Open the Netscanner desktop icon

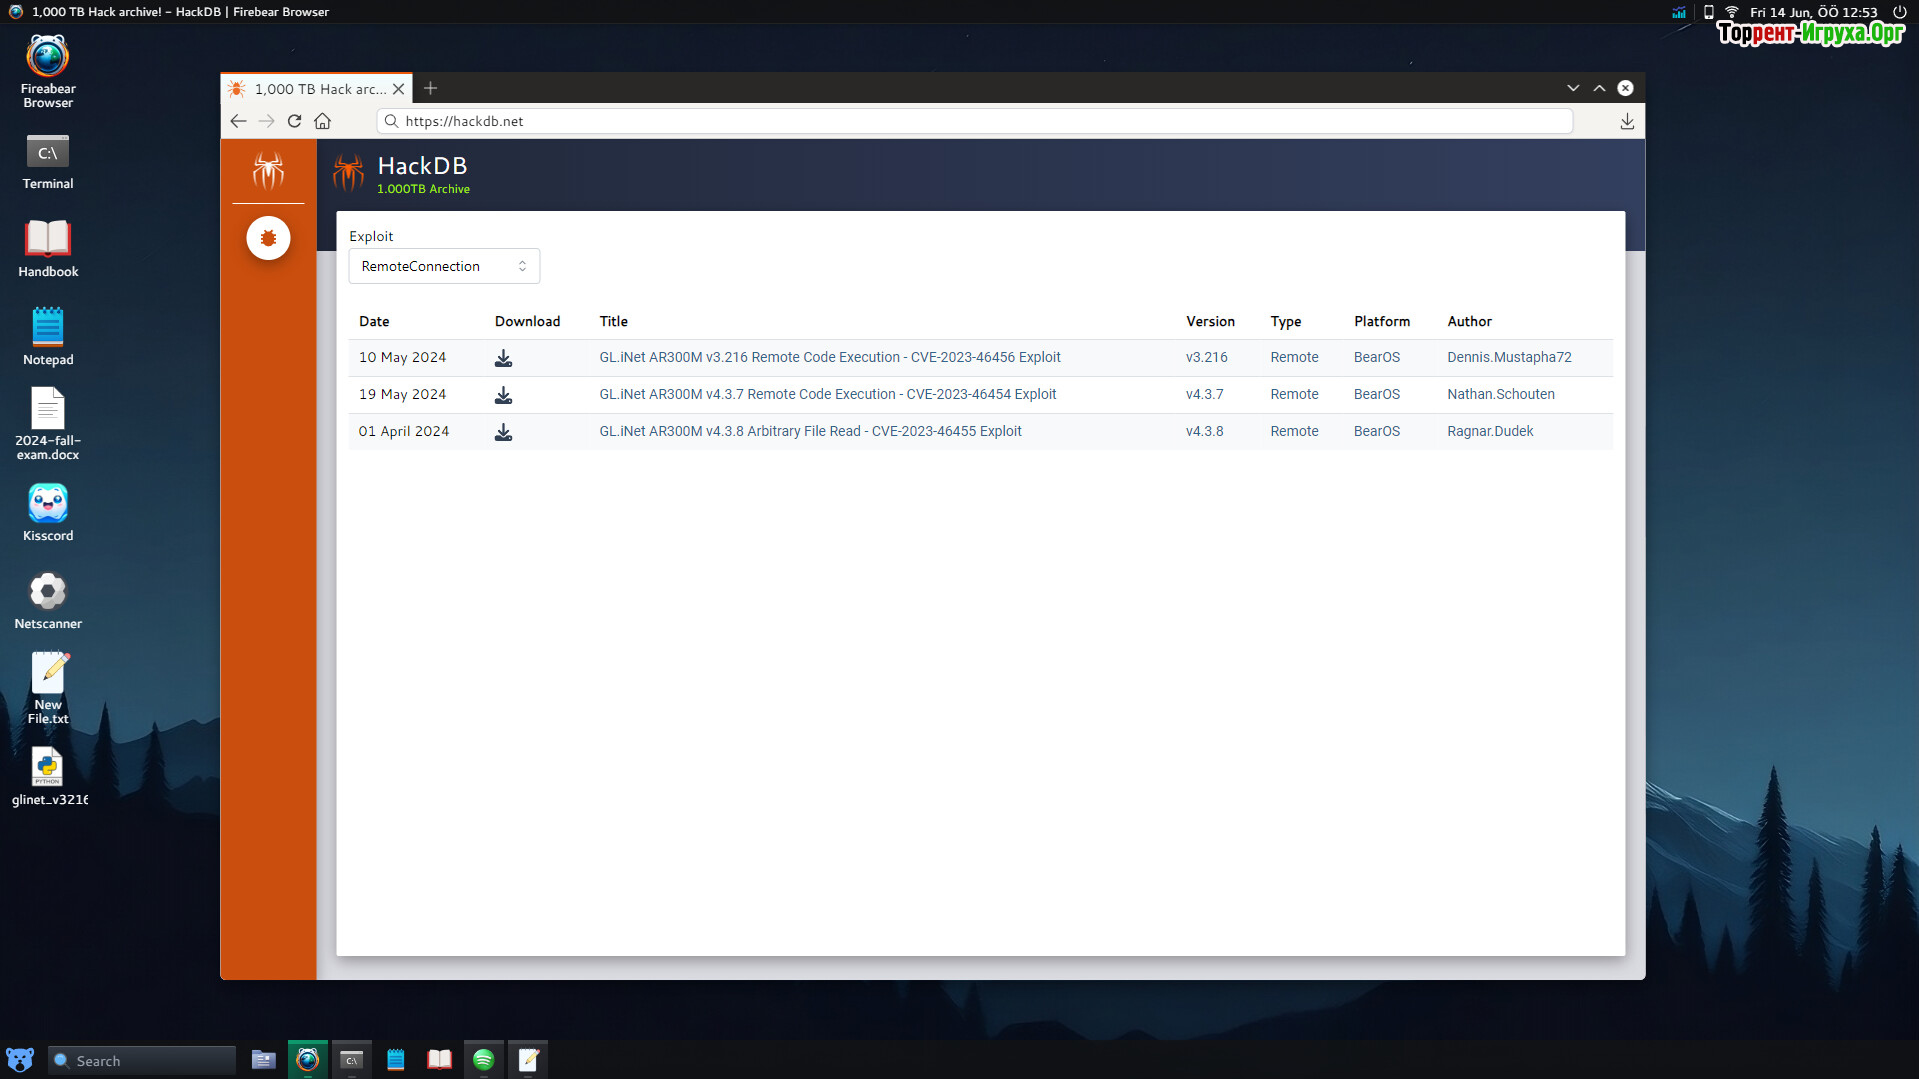(48, 600)
